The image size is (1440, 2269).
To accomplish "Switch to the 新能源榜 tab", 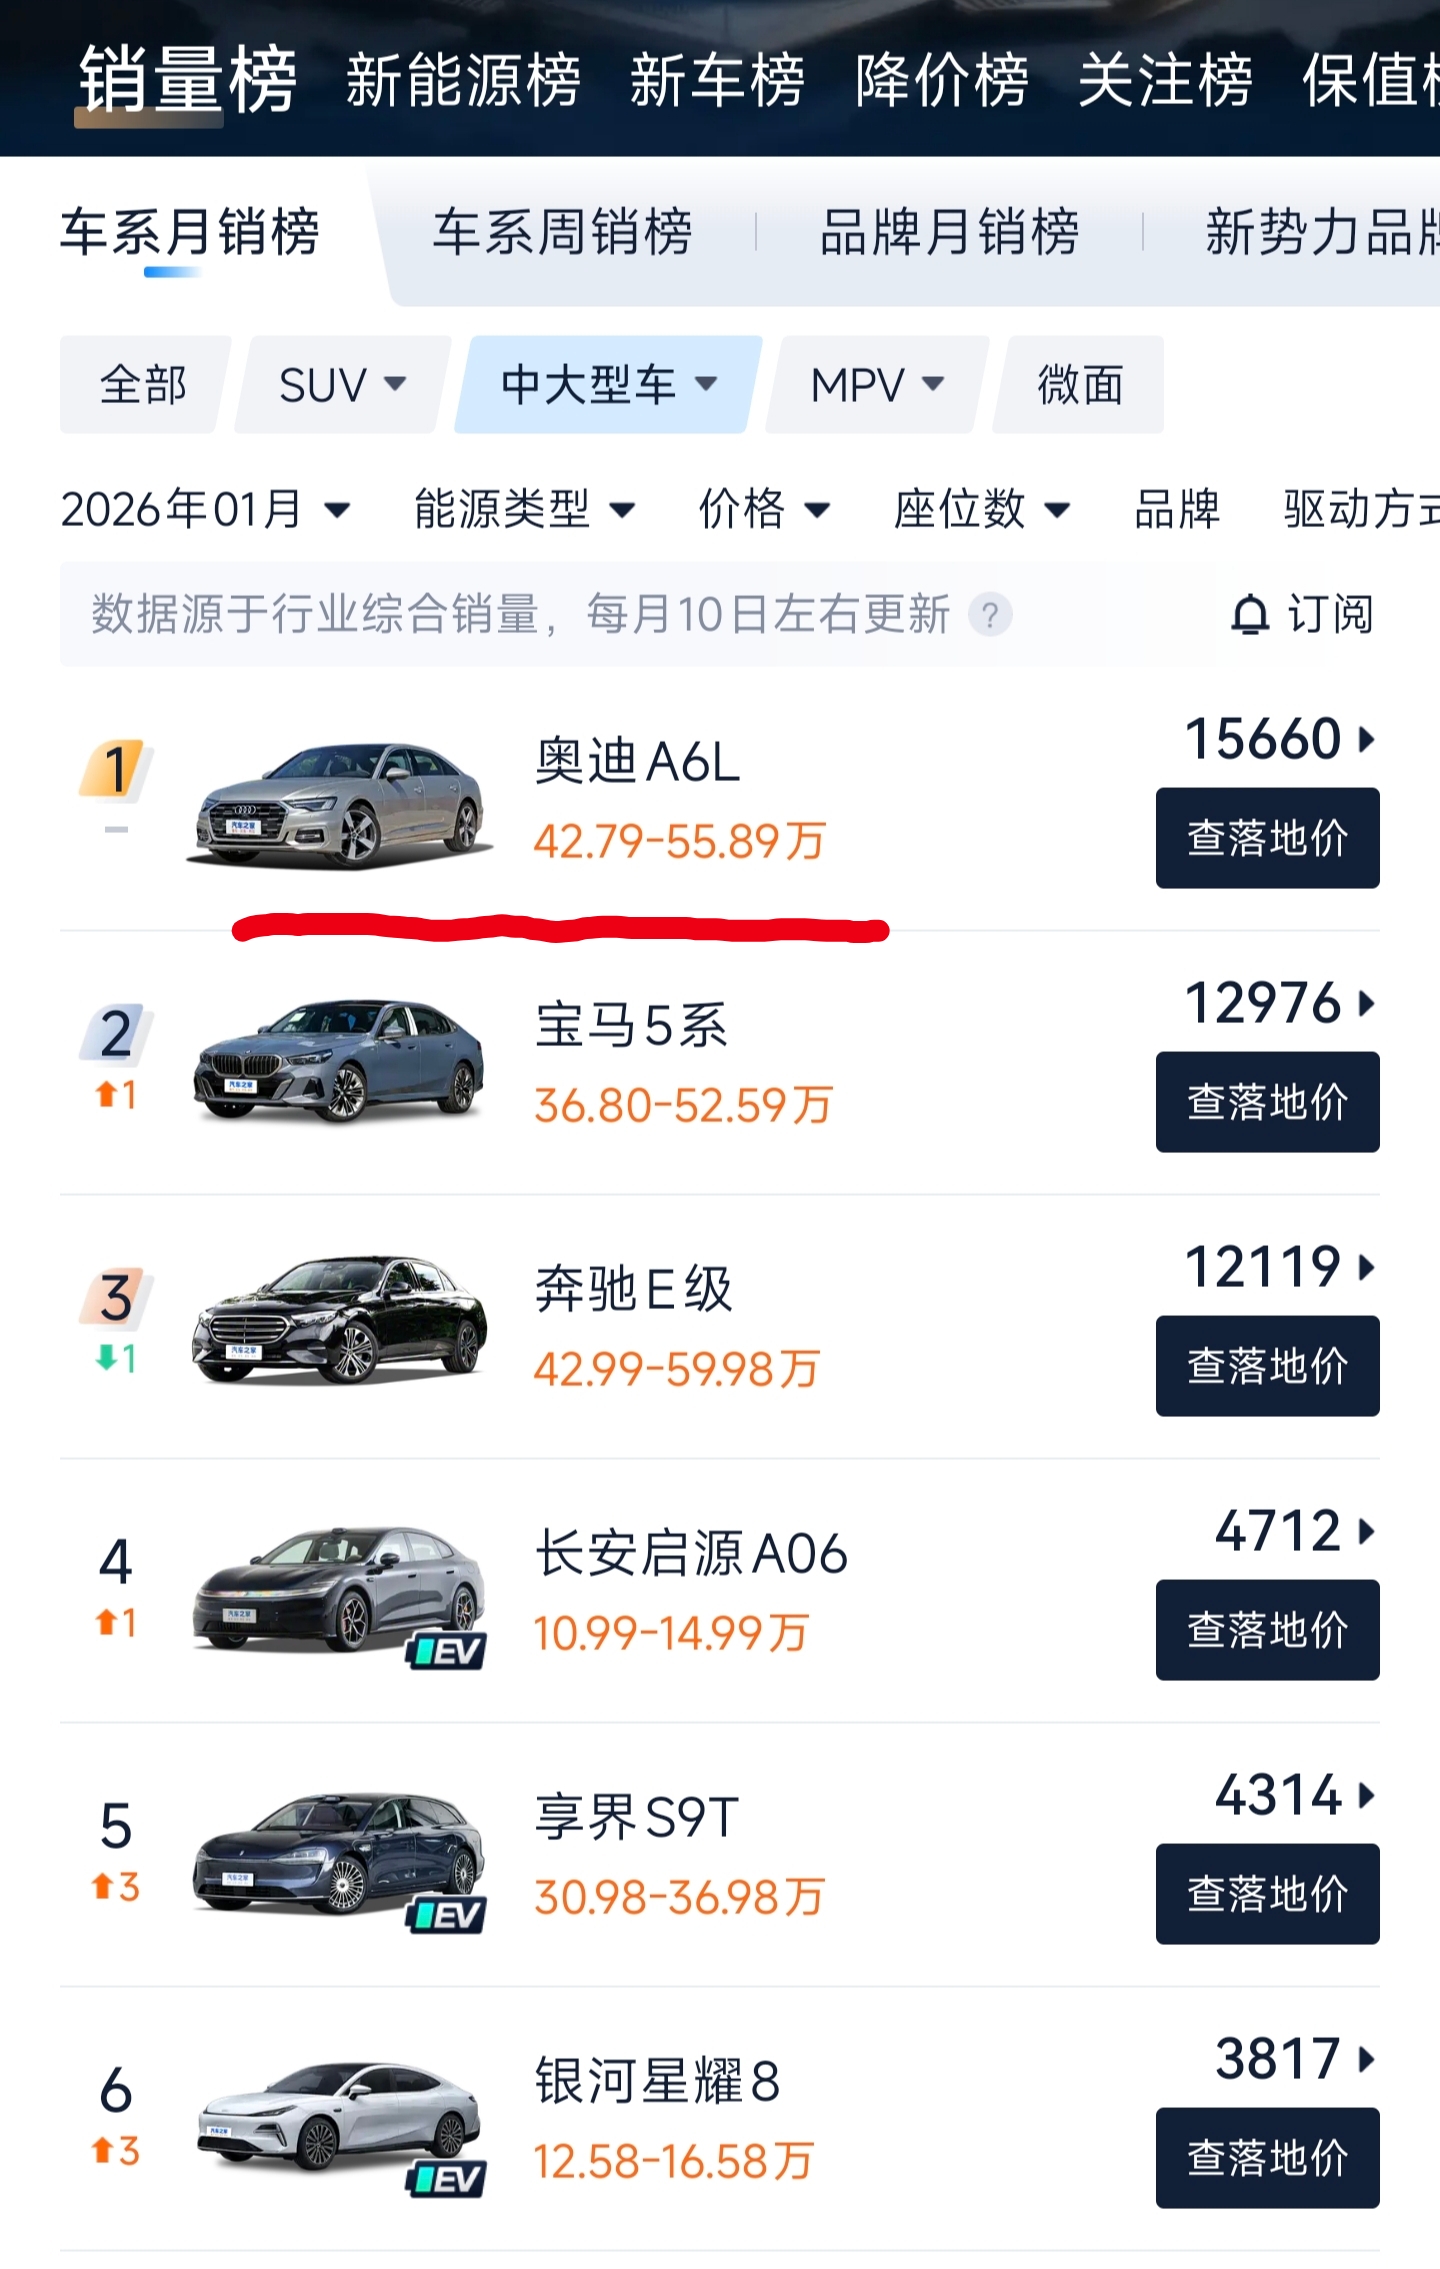I will [x=463, y=80].
